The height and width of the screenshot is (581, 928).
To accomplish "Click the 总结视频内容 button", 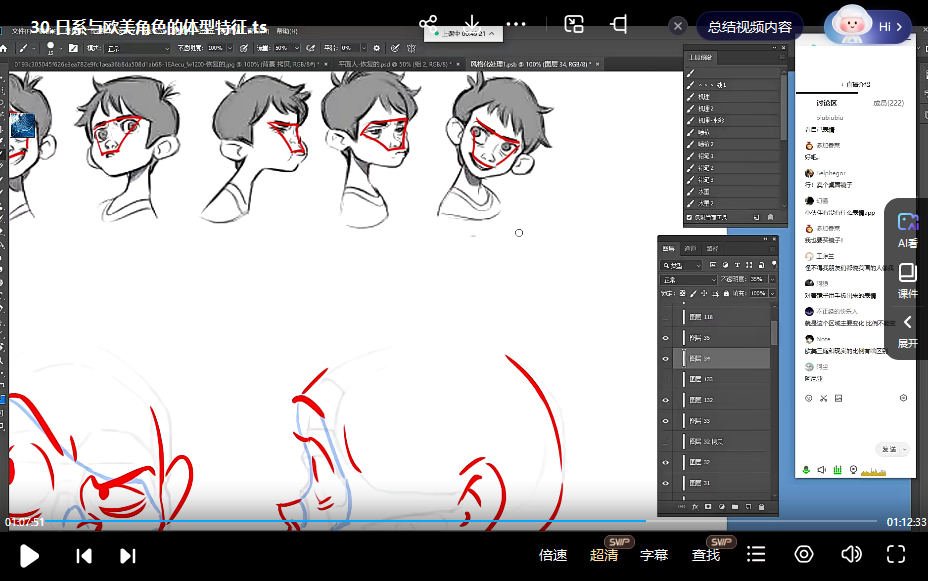I will [749, 27].
